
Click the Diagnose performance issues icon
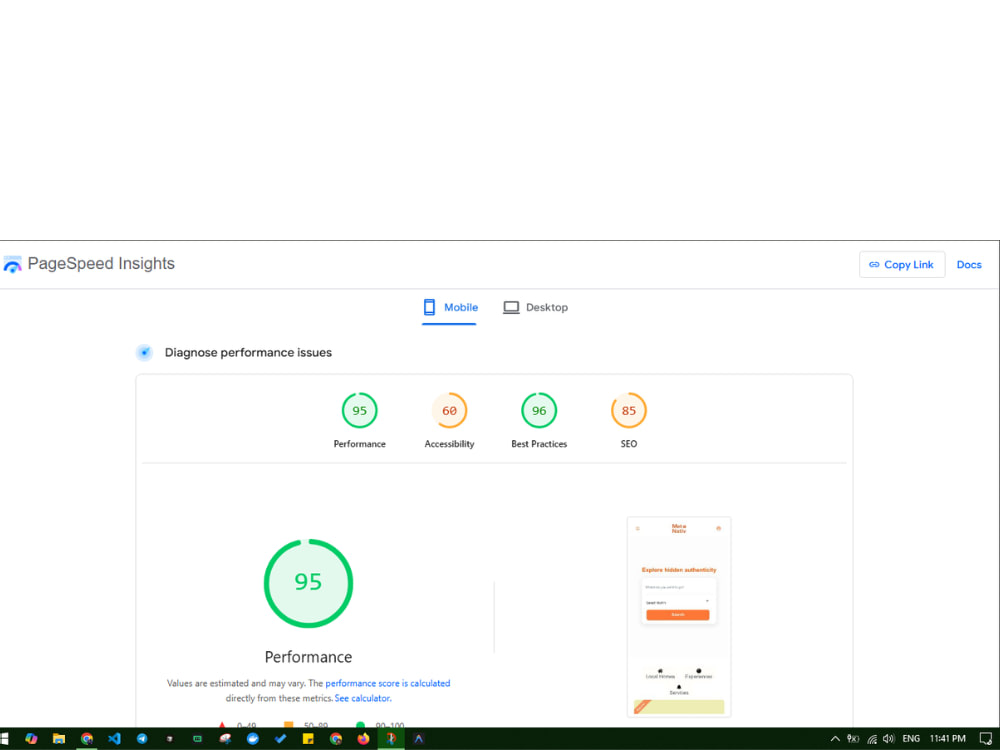tap(145, 352)
